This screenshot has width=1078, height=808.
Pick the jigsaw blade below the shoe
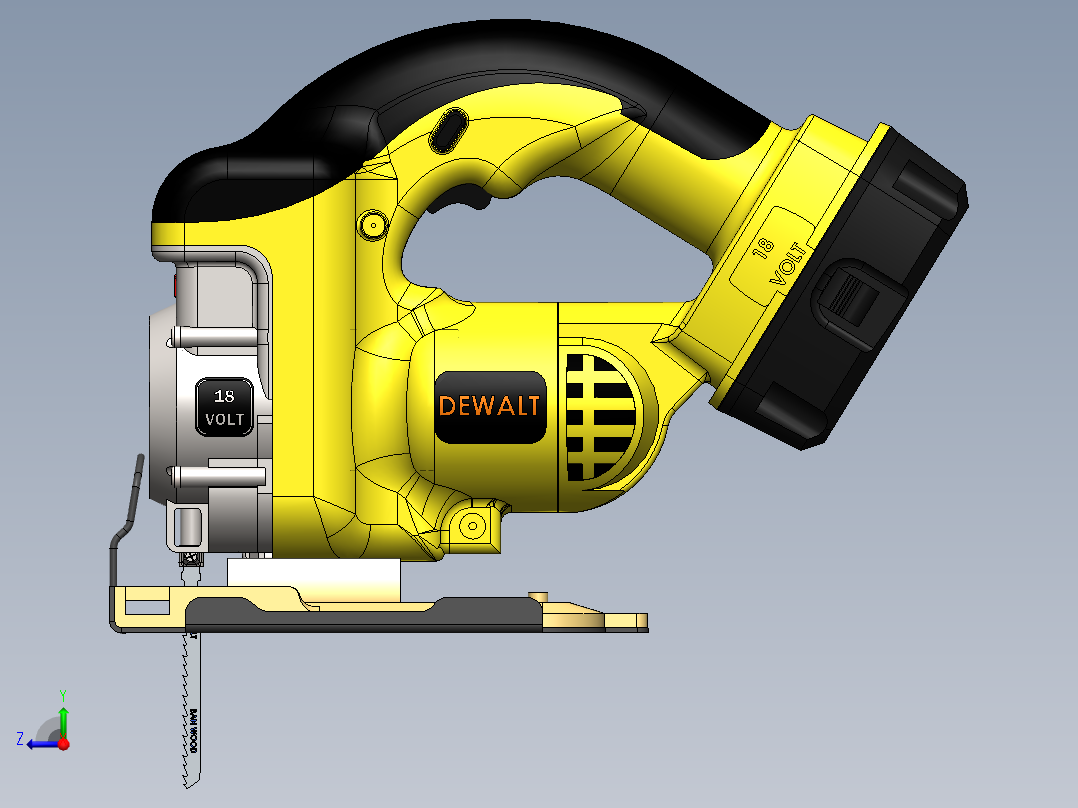(x=191, y=708)
